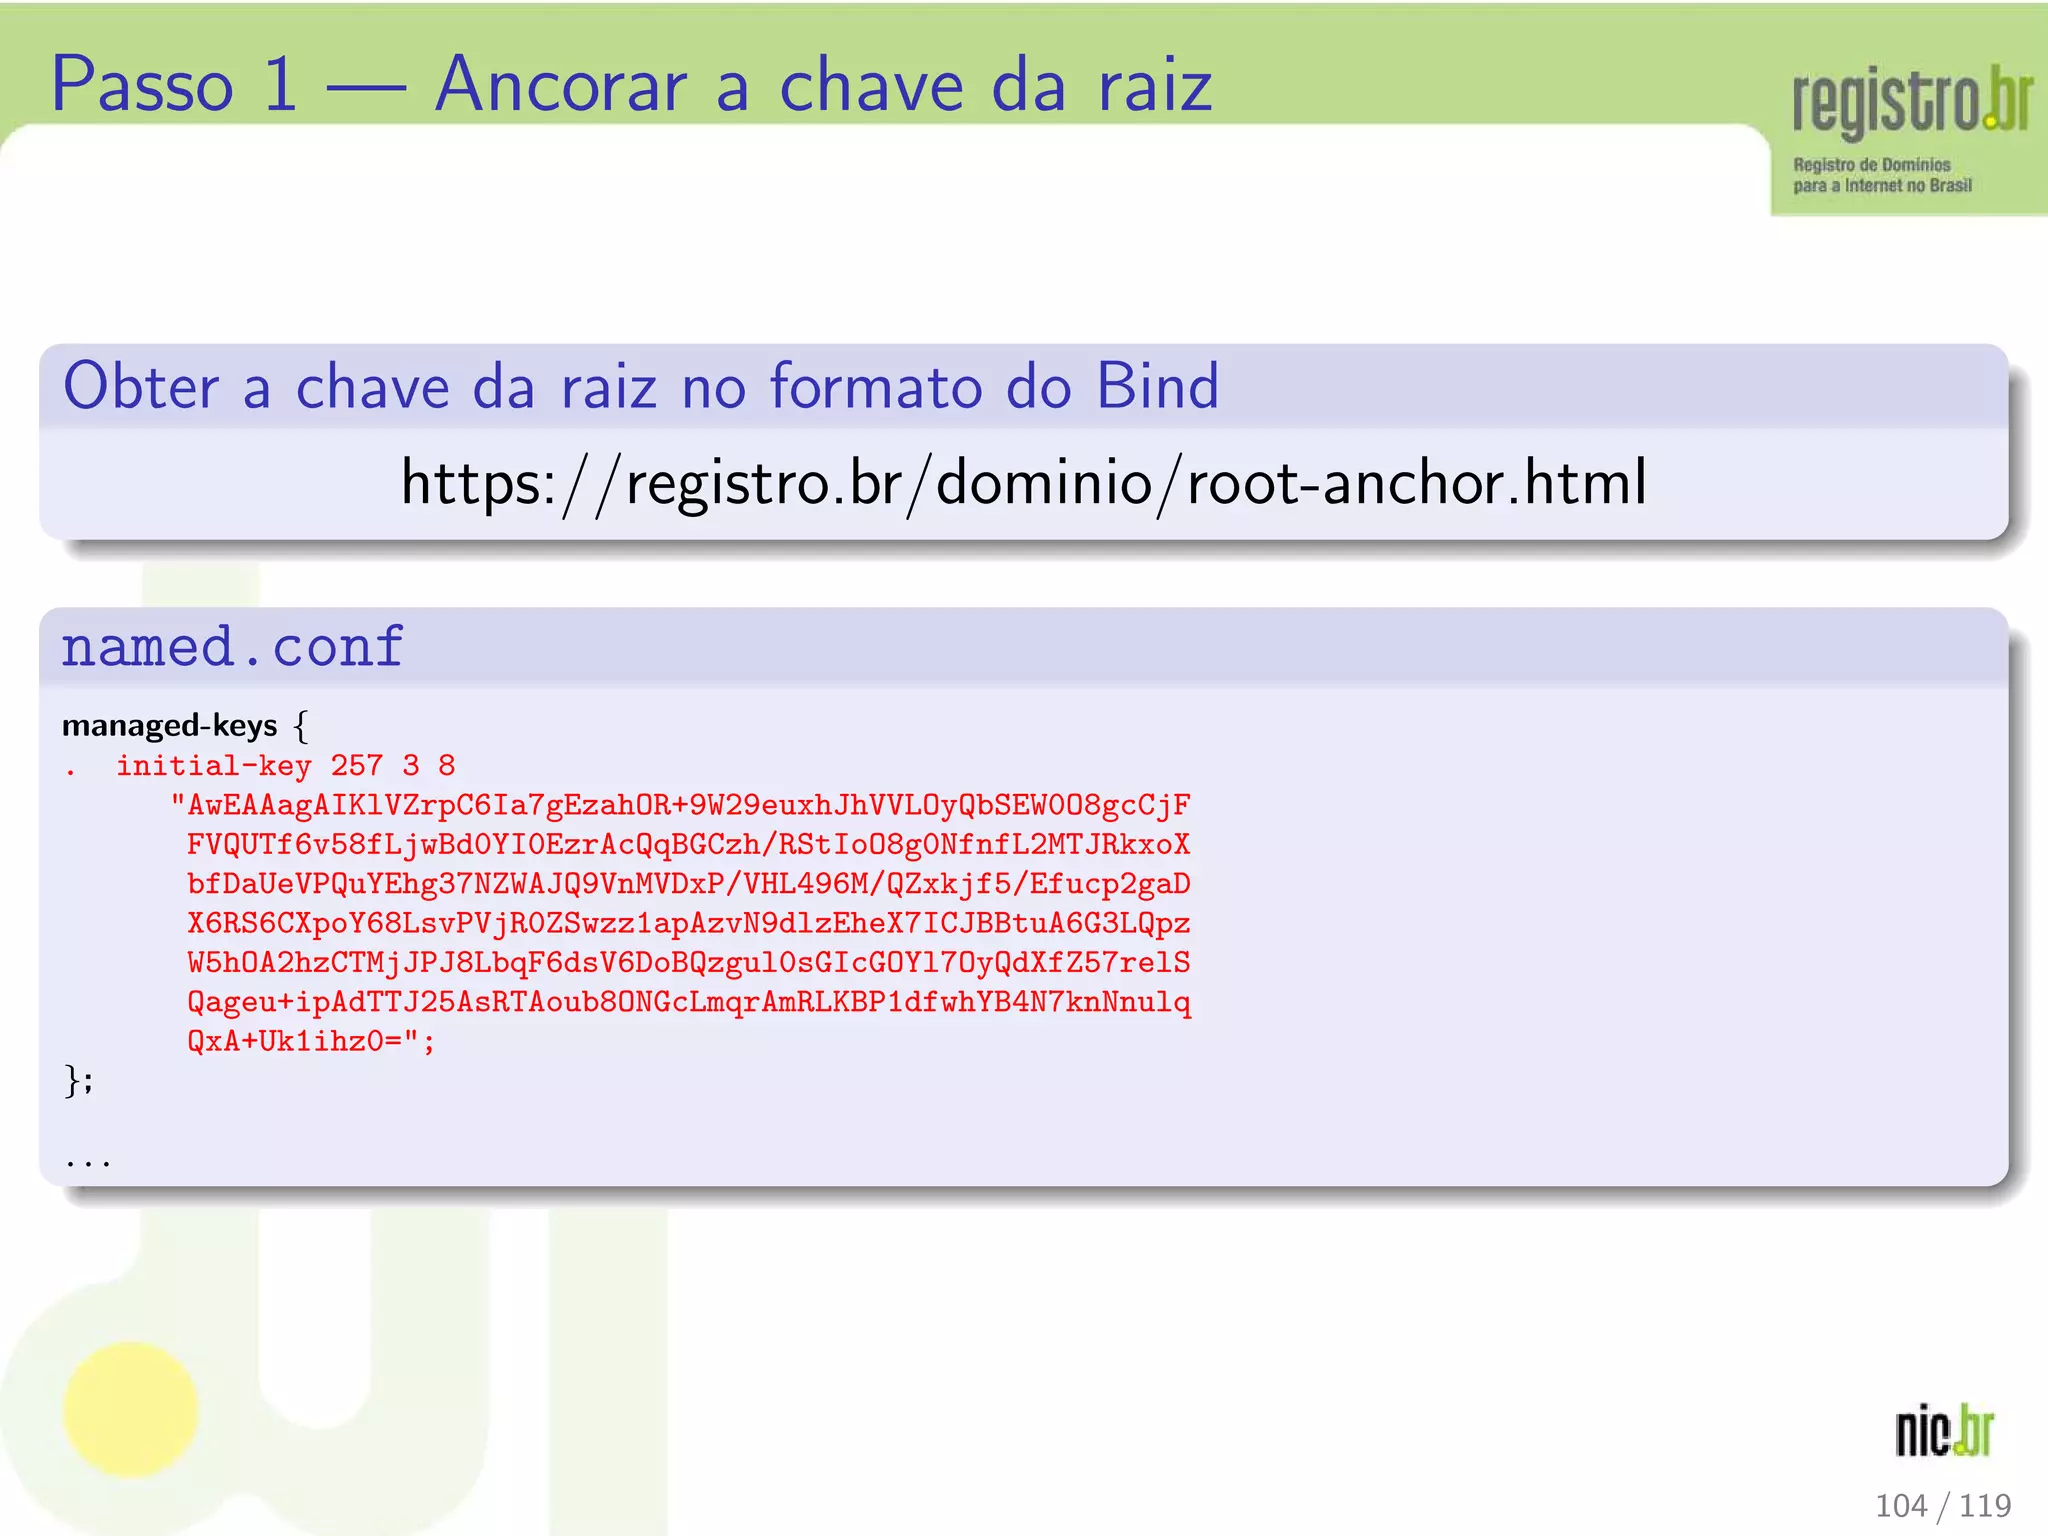Click the closing '};' line
Viewport: 2048px width, 1536px height.
pos(79,1081)
